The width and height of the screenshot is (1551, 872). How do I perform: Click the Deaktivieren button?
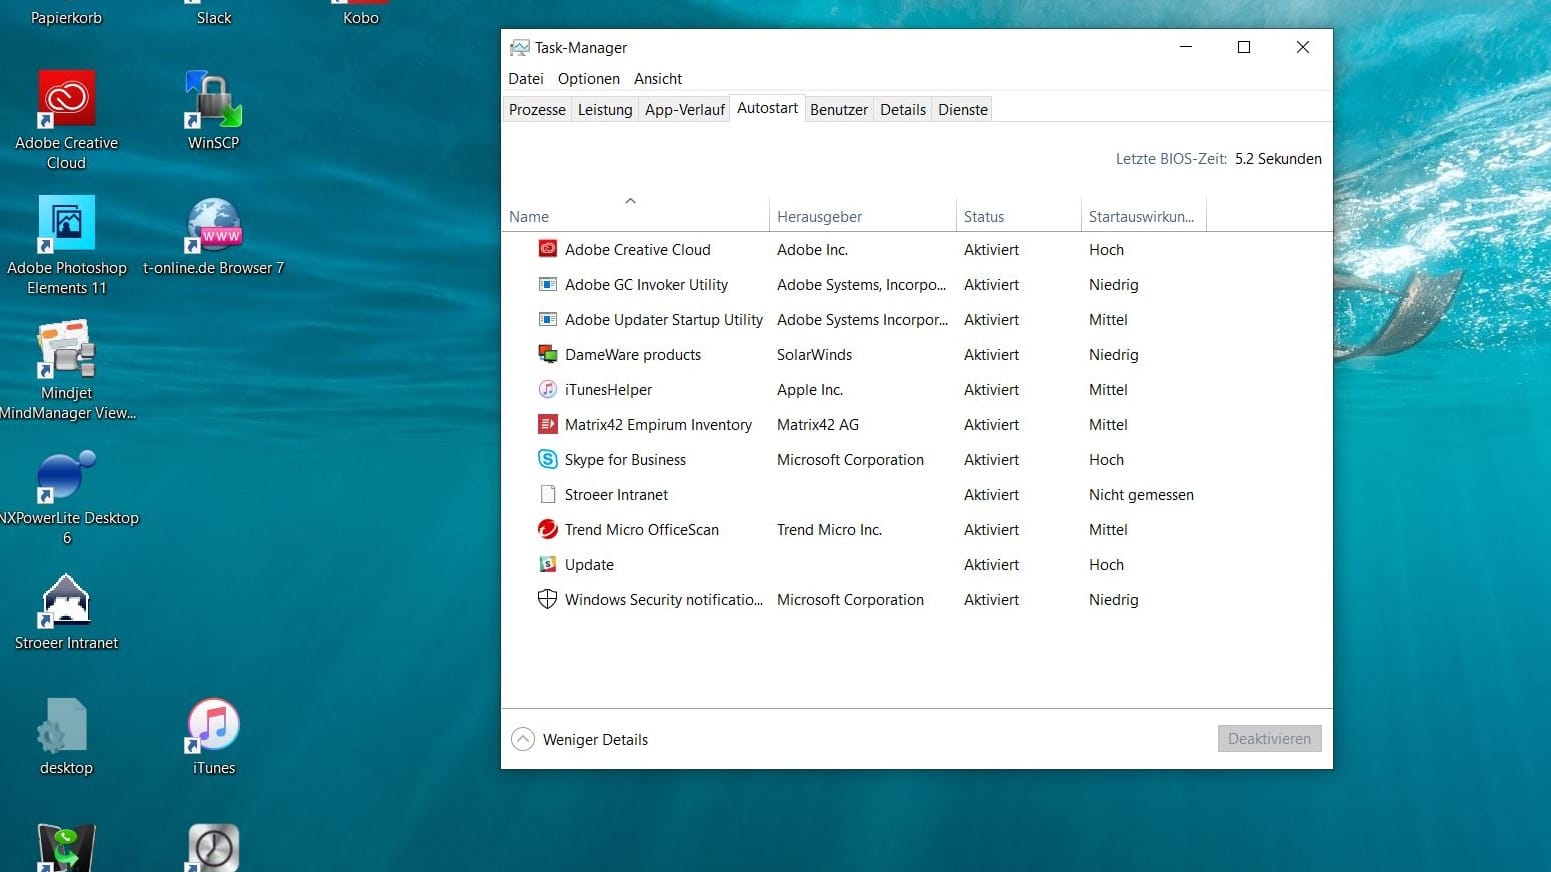click(1270, 738)
